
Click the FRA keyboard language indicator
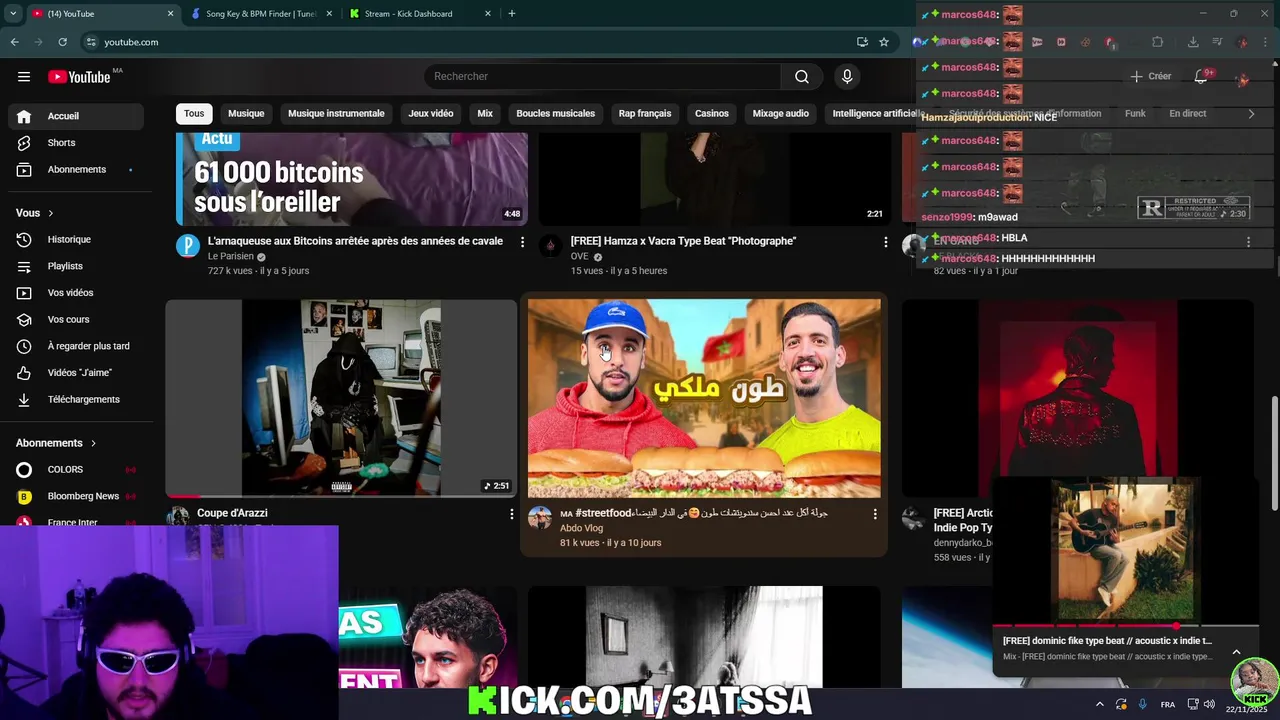[x=1167, y=705]
